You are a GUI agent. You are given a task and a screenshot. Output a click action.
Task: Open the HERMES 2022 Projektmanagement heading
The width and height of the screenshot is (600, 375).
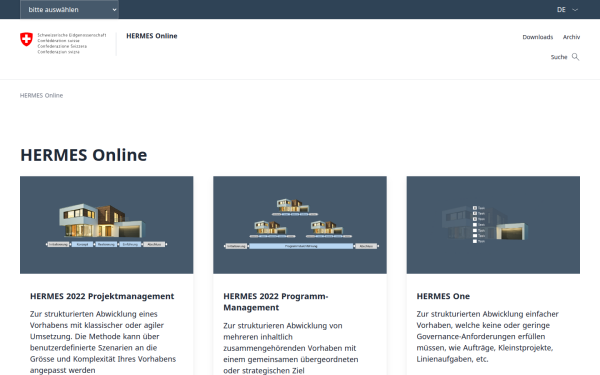point(102,296)
